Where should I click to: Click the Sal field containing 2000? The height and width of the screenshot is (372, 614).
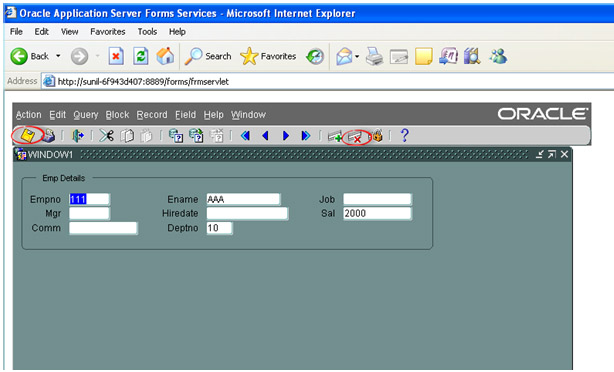[377, 213]
